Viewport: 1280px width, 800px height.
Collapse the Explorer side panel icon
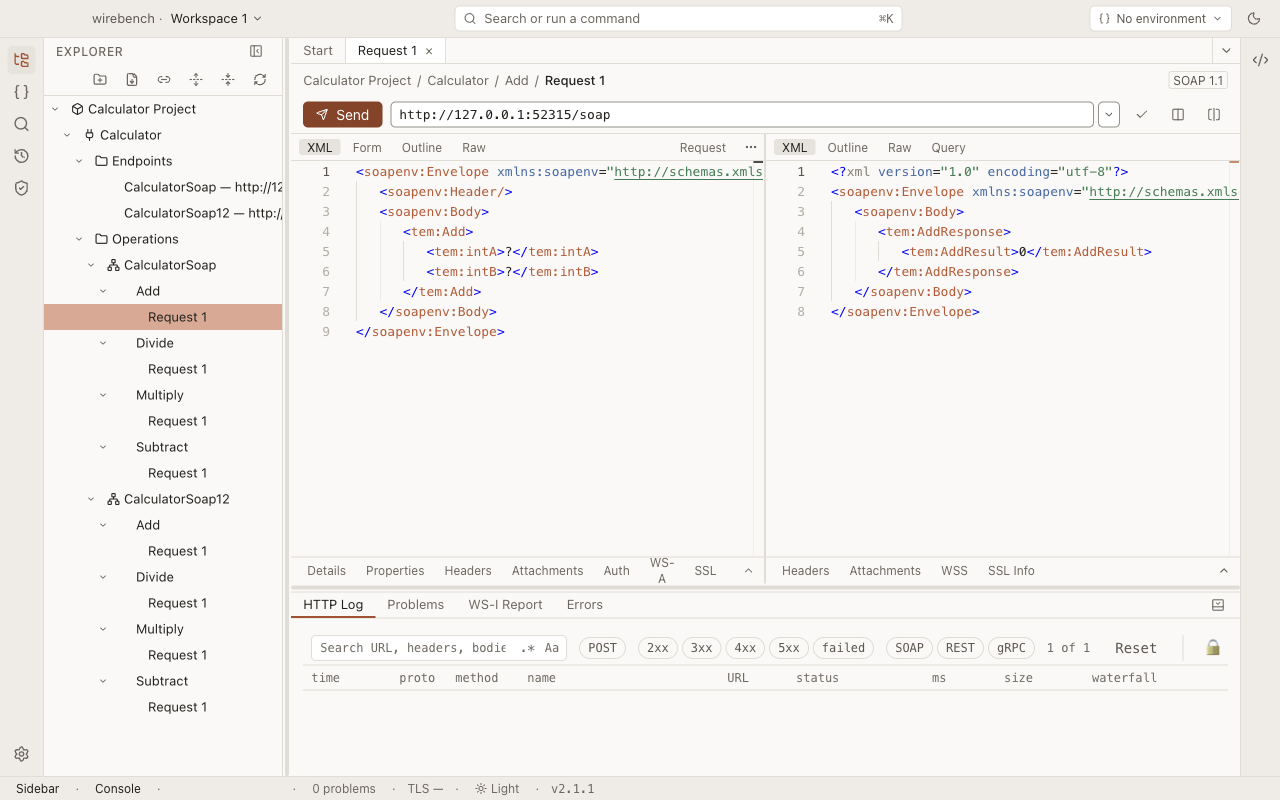point(256,51)
